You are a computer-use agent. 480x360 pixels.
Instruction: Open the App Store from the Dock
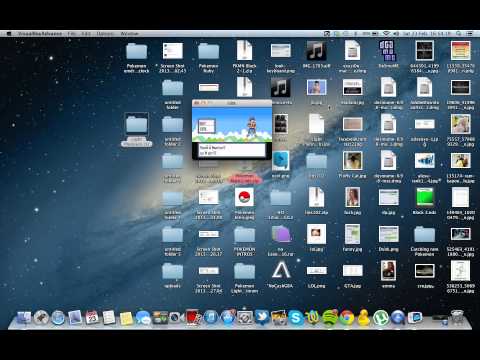[228, 317]
